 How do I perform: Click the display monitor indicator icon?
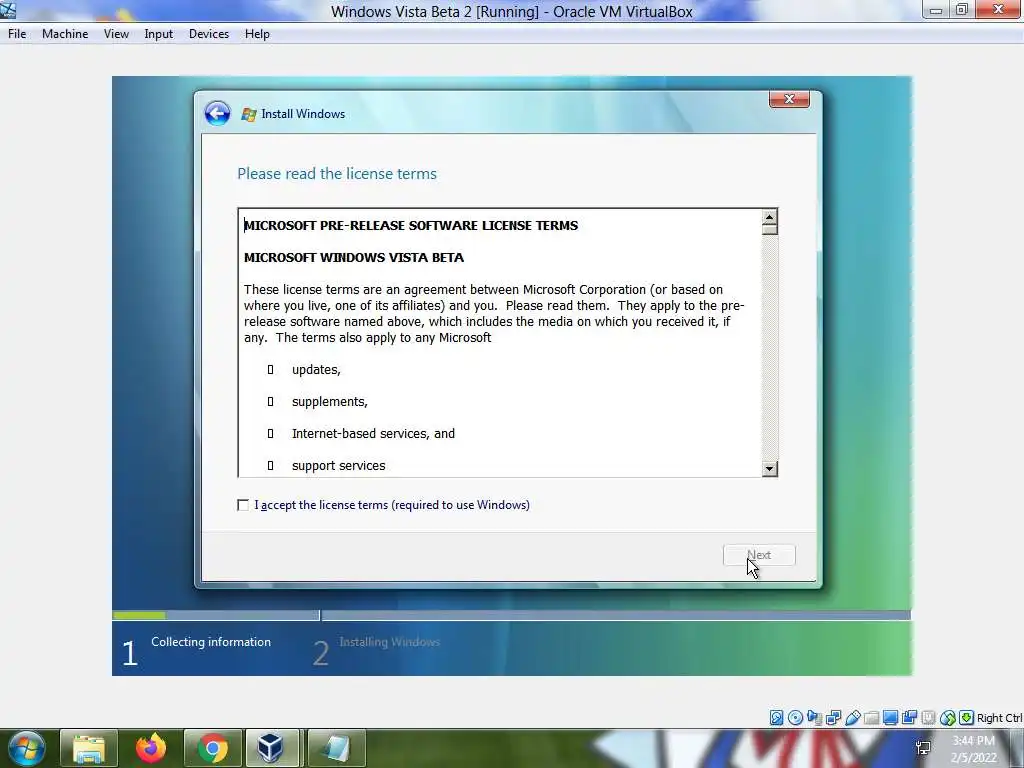point(890,718)
